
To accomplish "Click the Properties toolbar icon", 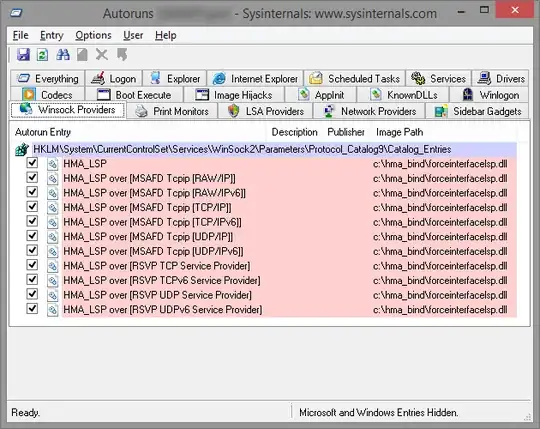I will pos(82,55).
